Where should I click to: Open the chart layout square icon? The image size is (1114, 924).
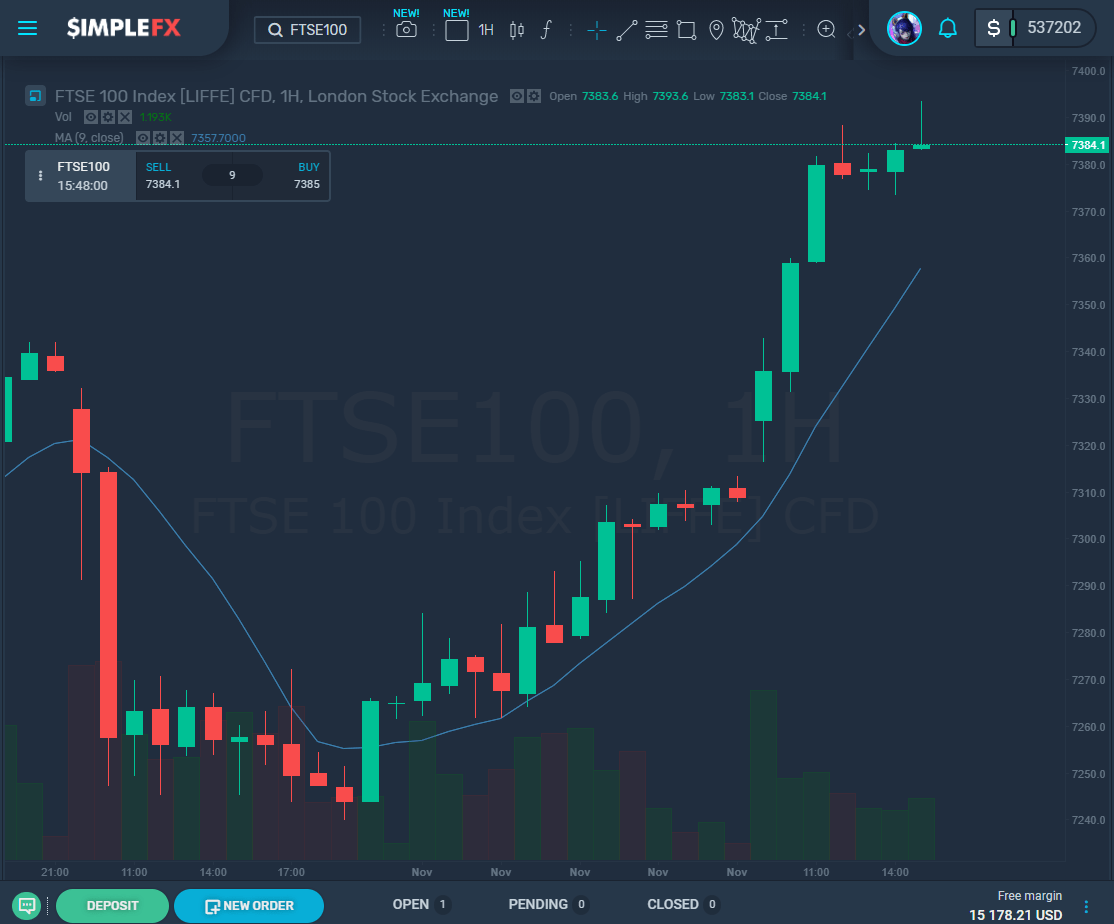[456, 30]
